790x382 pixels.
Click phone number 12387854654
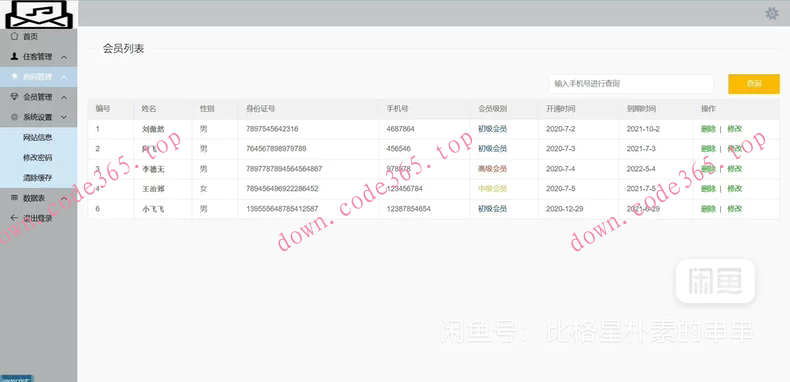(409, 209)
